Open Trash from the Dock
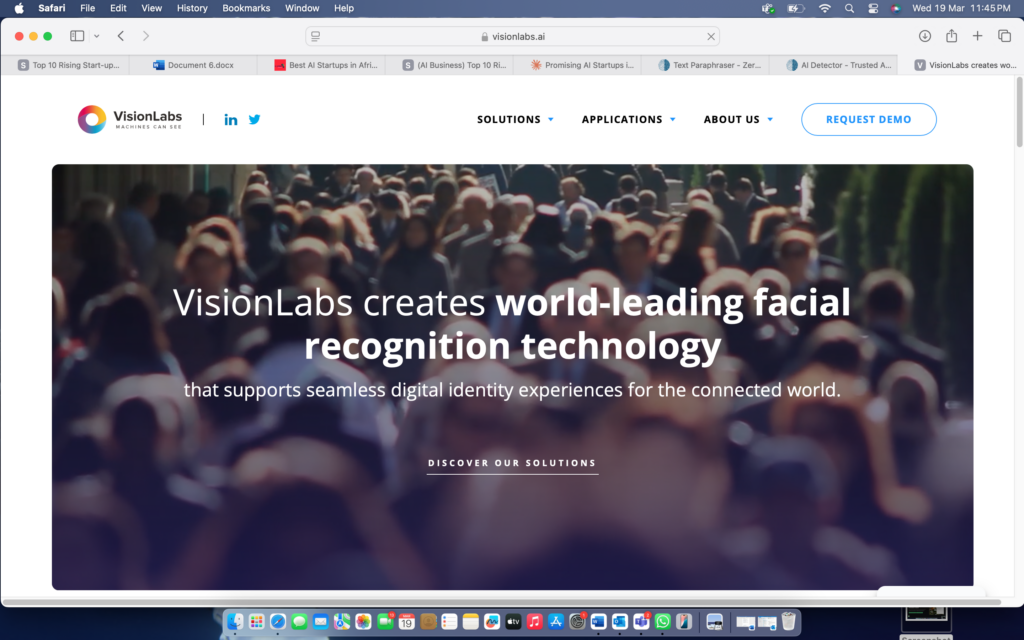This screenshot has height=640, width=1024. tap(789, 622)
